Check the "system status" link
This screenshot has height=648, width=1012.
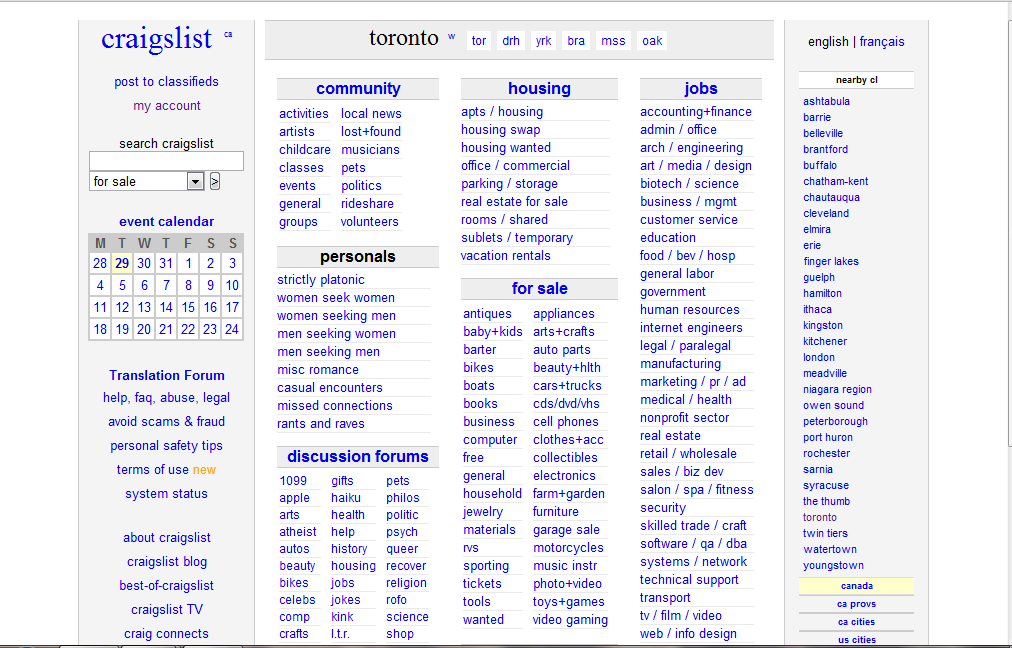point(167,493)
